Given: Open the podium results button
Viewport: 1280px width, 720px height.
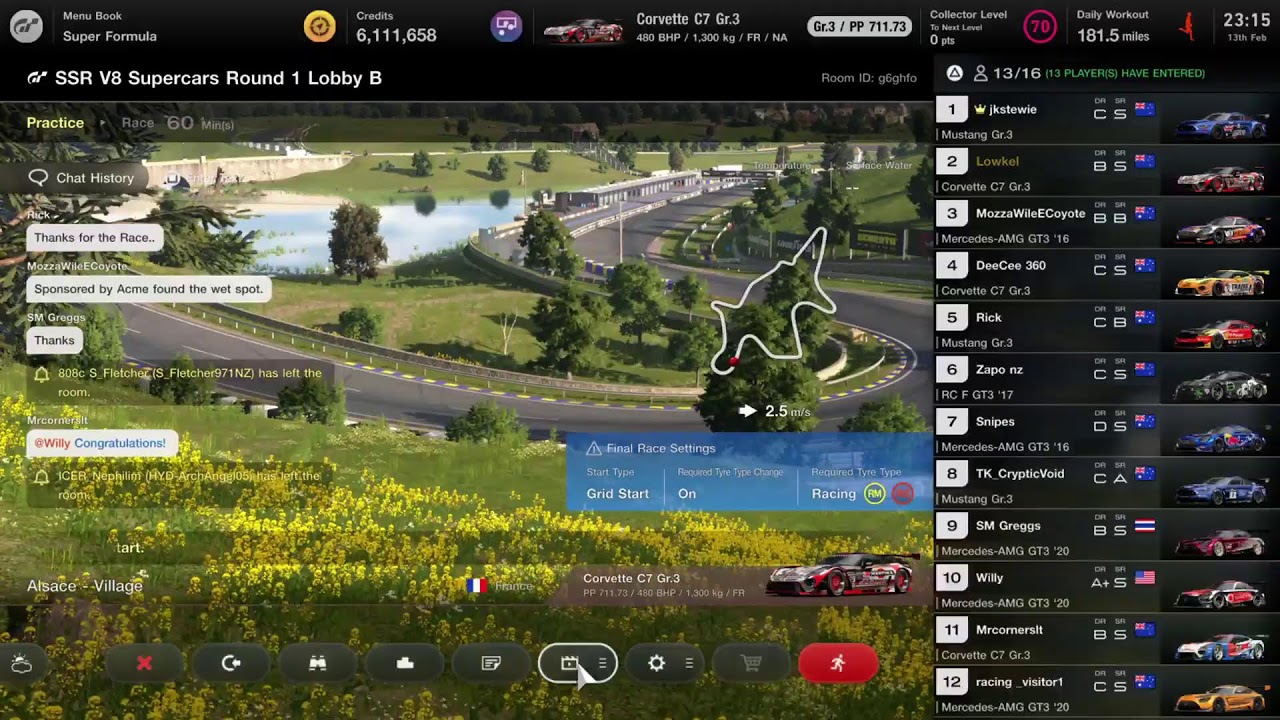Looking at the screenshot, I should (405, 663).
